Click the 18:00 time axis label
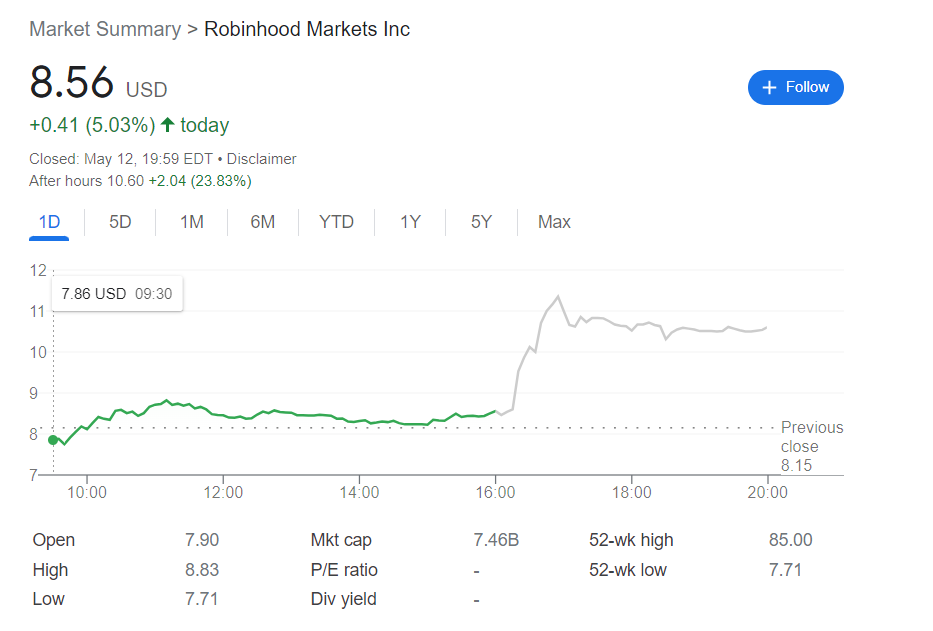 (631, 492)
